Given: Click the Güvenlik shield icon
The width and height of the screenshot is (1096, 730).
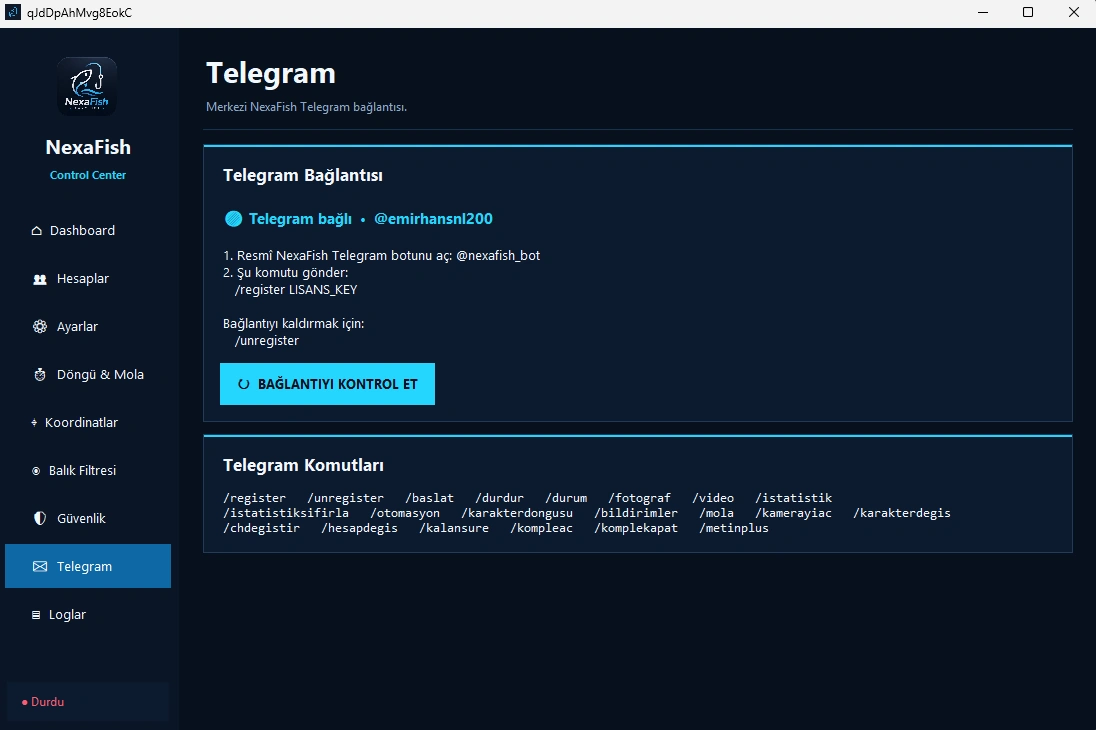Looking at the screenshot, I should (x=40, y=518).
